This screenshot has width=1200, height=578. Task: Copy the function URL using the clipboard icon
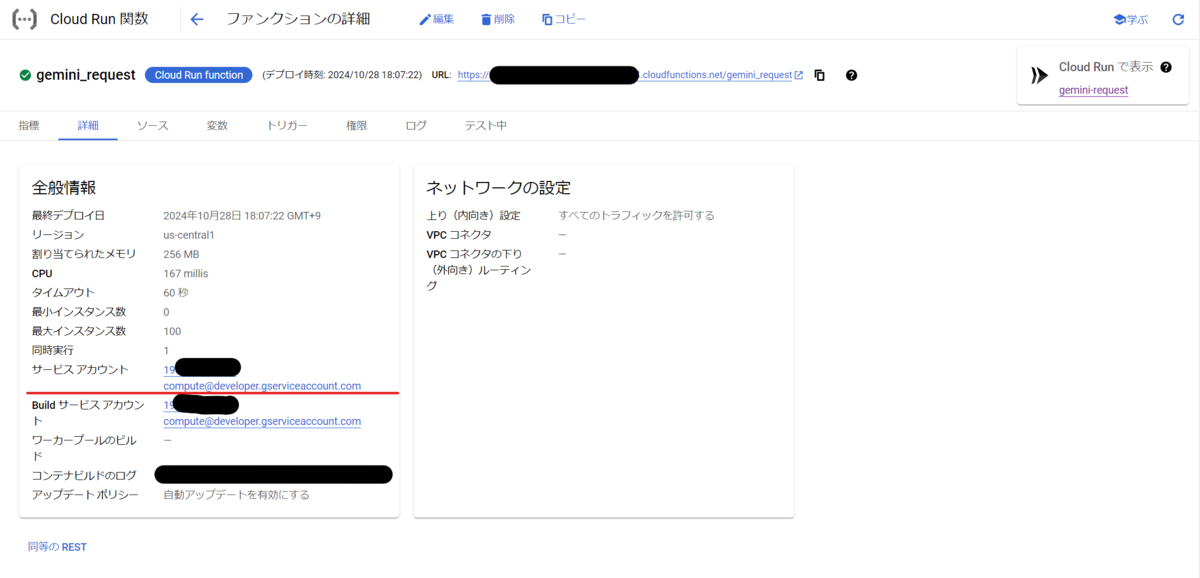(819, 75)
